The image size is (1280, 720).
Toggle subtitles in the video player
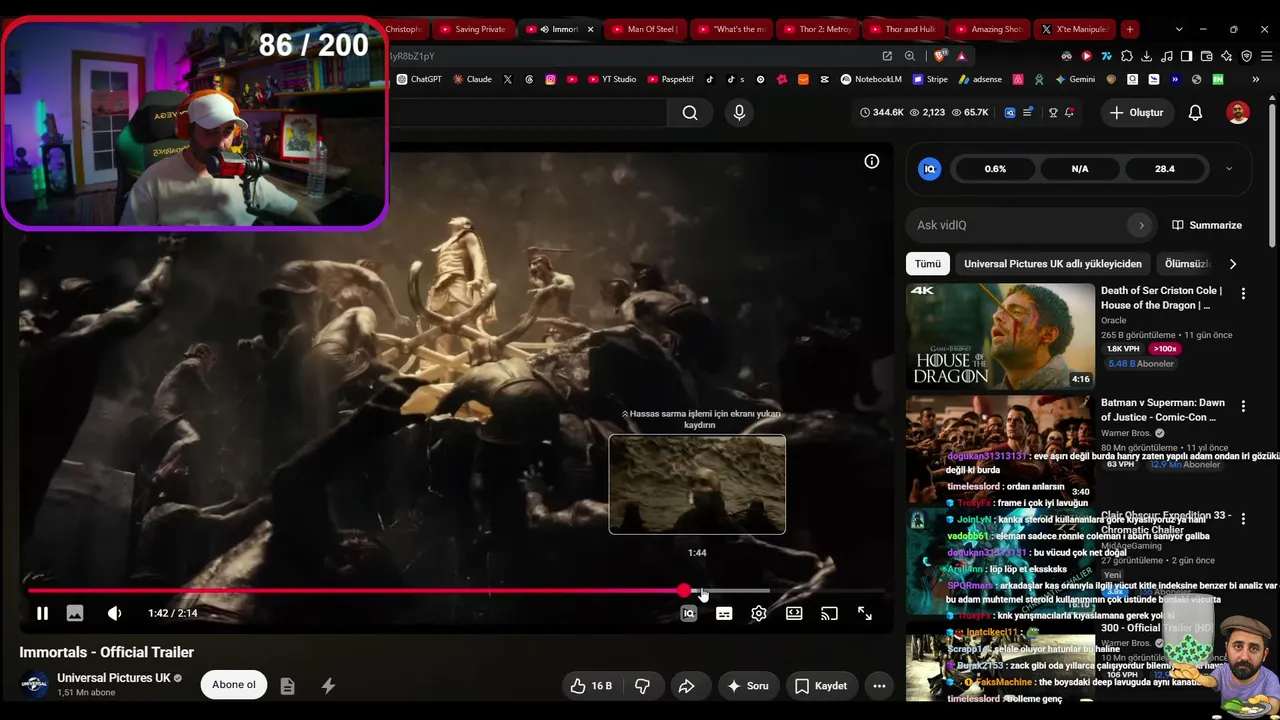tap(724, 613)
